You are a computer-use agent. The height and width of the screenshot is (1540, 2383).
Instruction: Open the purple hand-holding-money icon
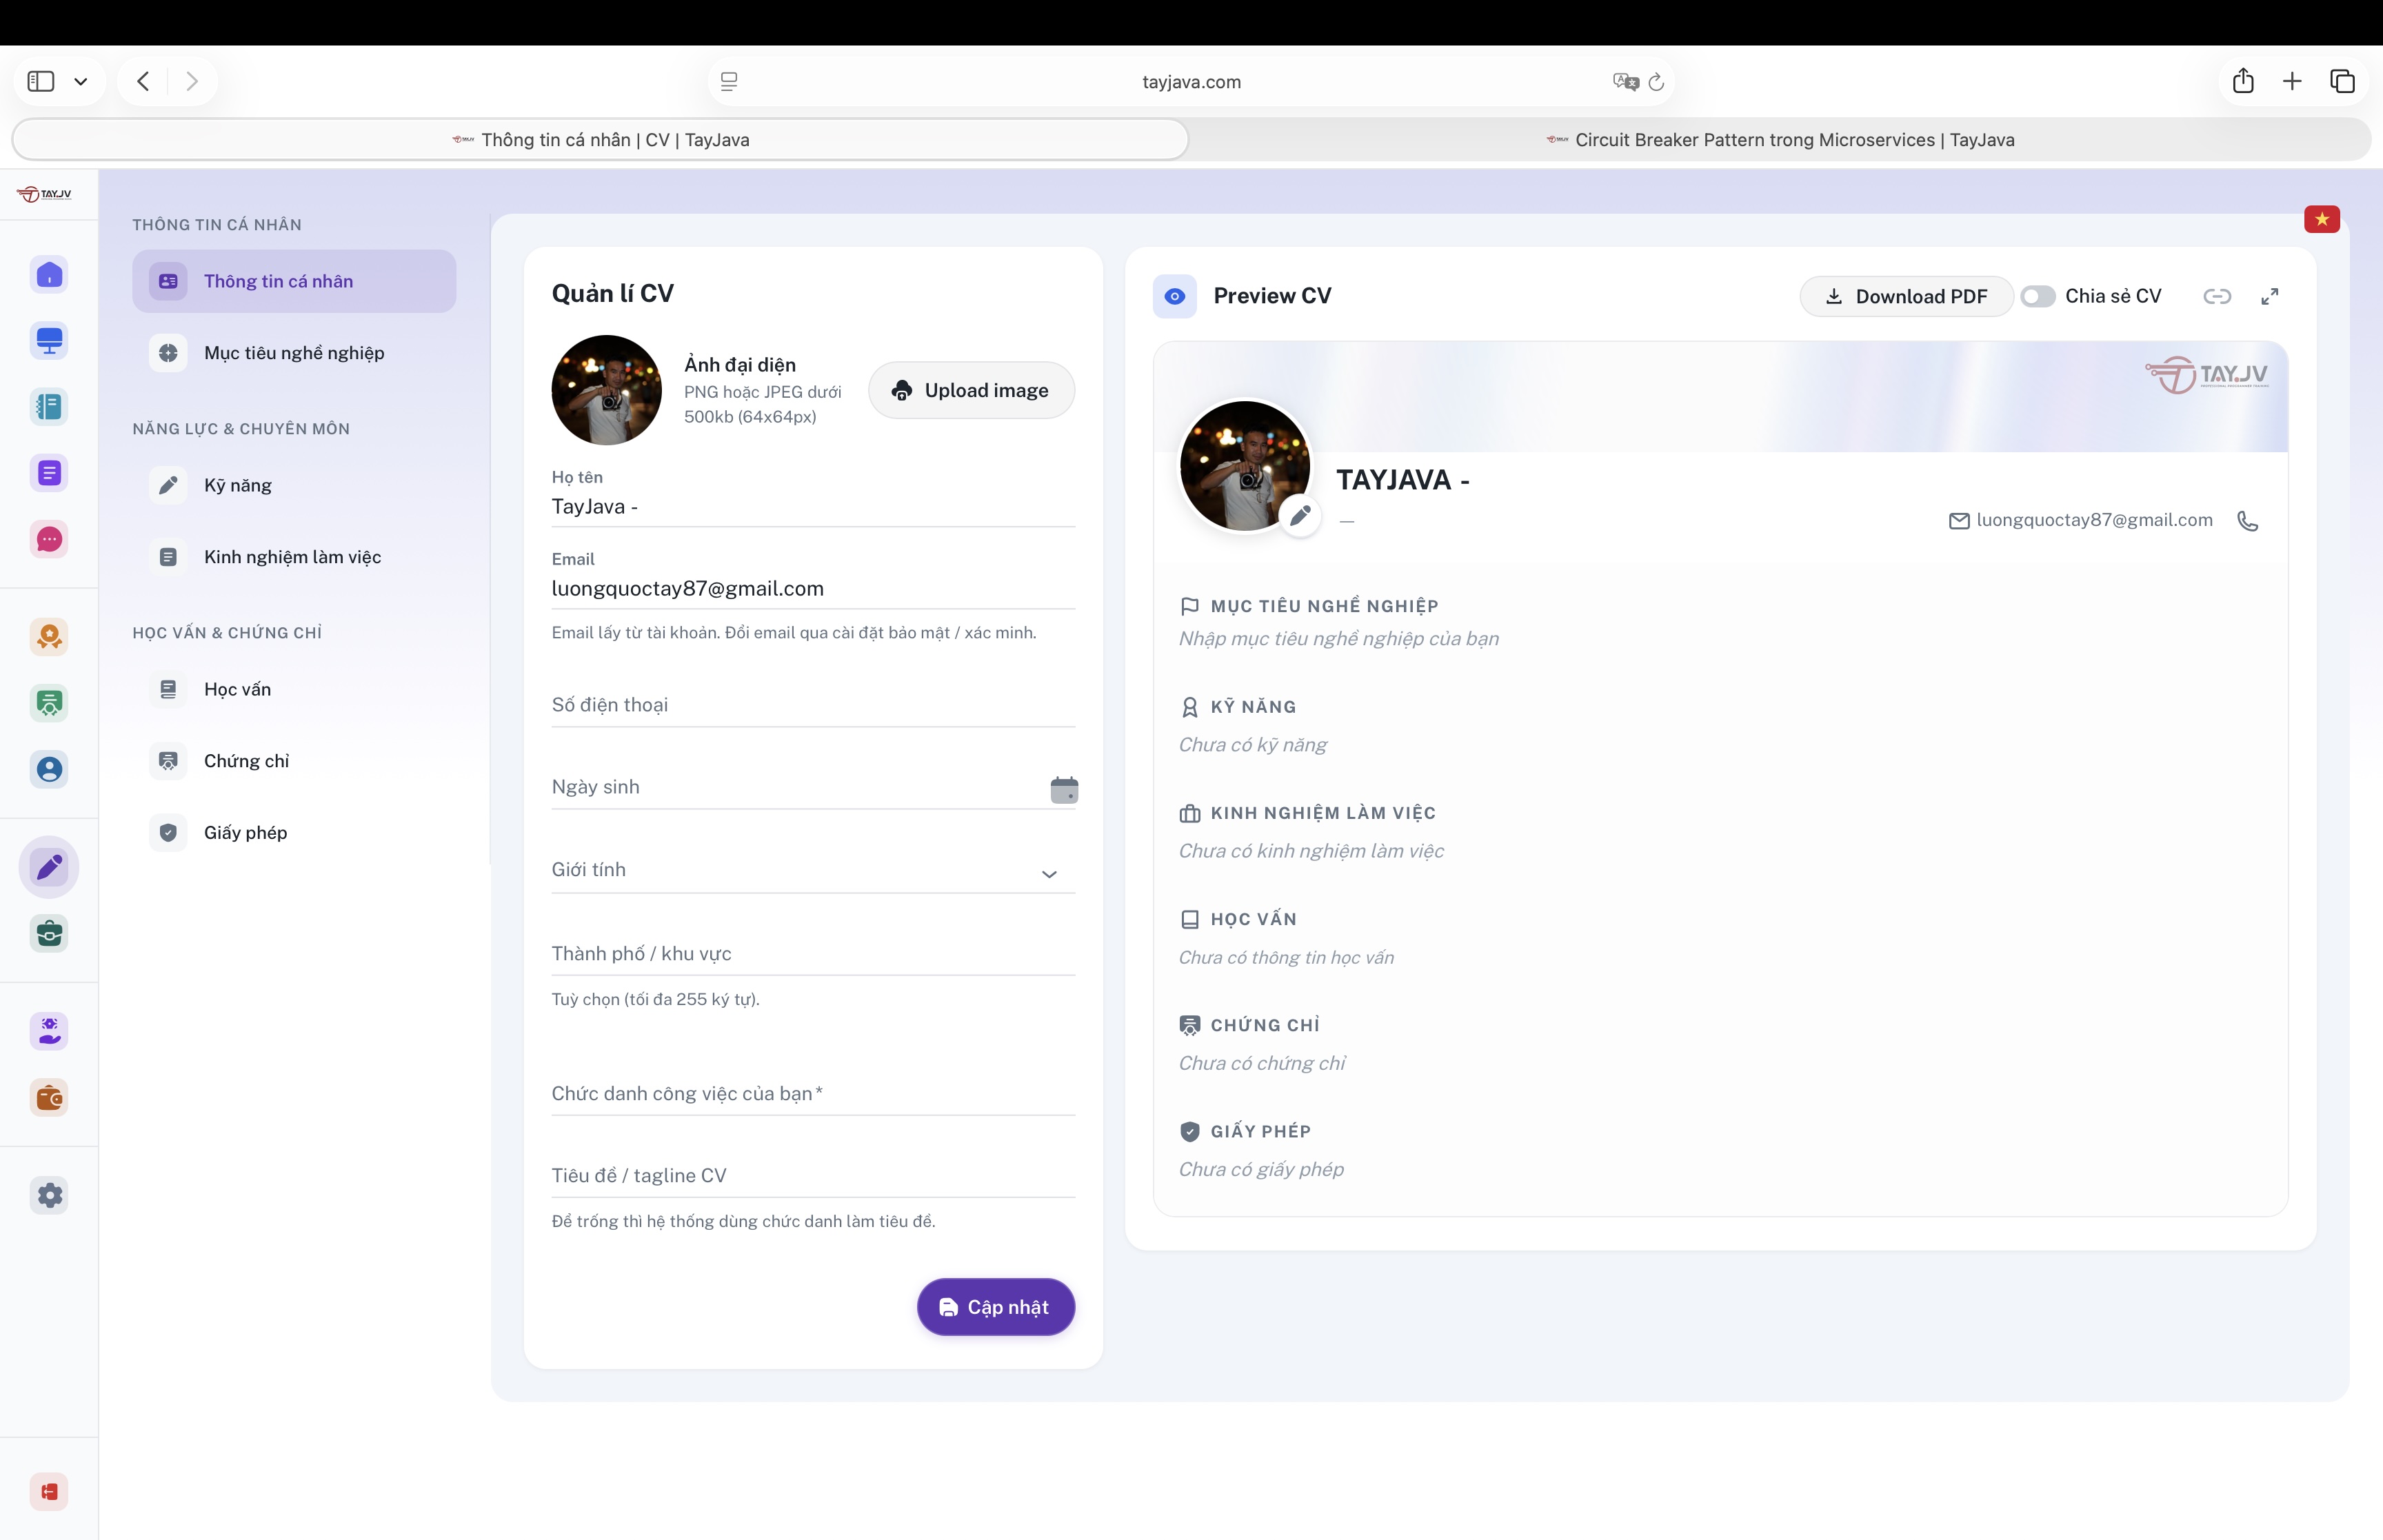[x=49, y=1030]
